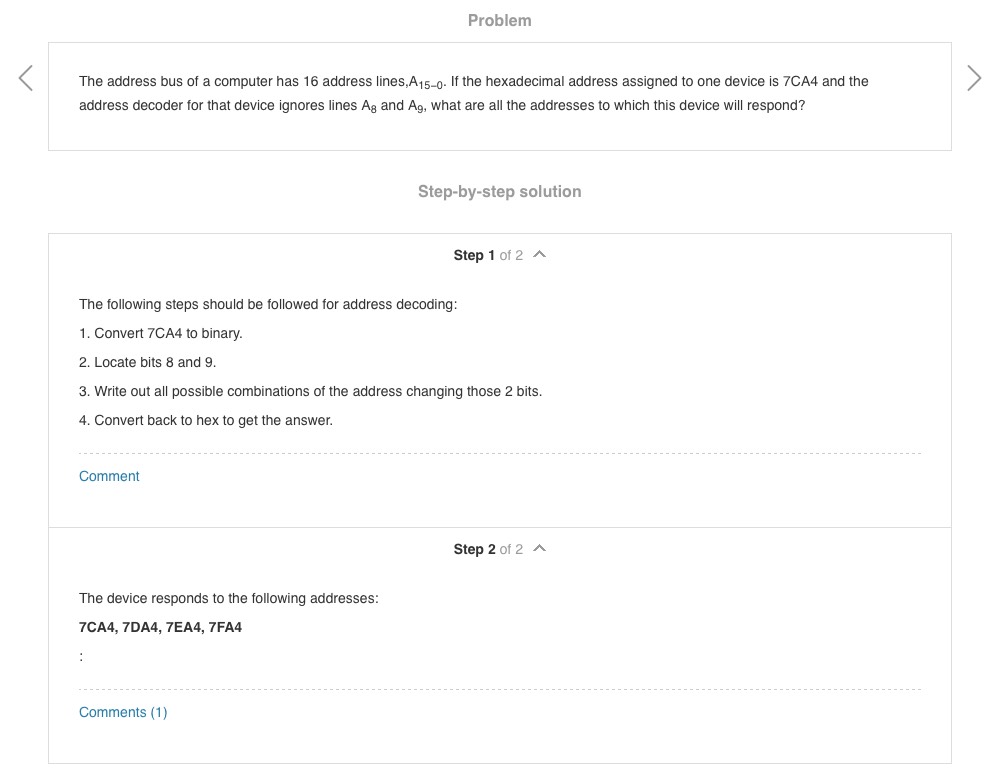Click "The device responds to the following addresses:"

pos(228,598)
